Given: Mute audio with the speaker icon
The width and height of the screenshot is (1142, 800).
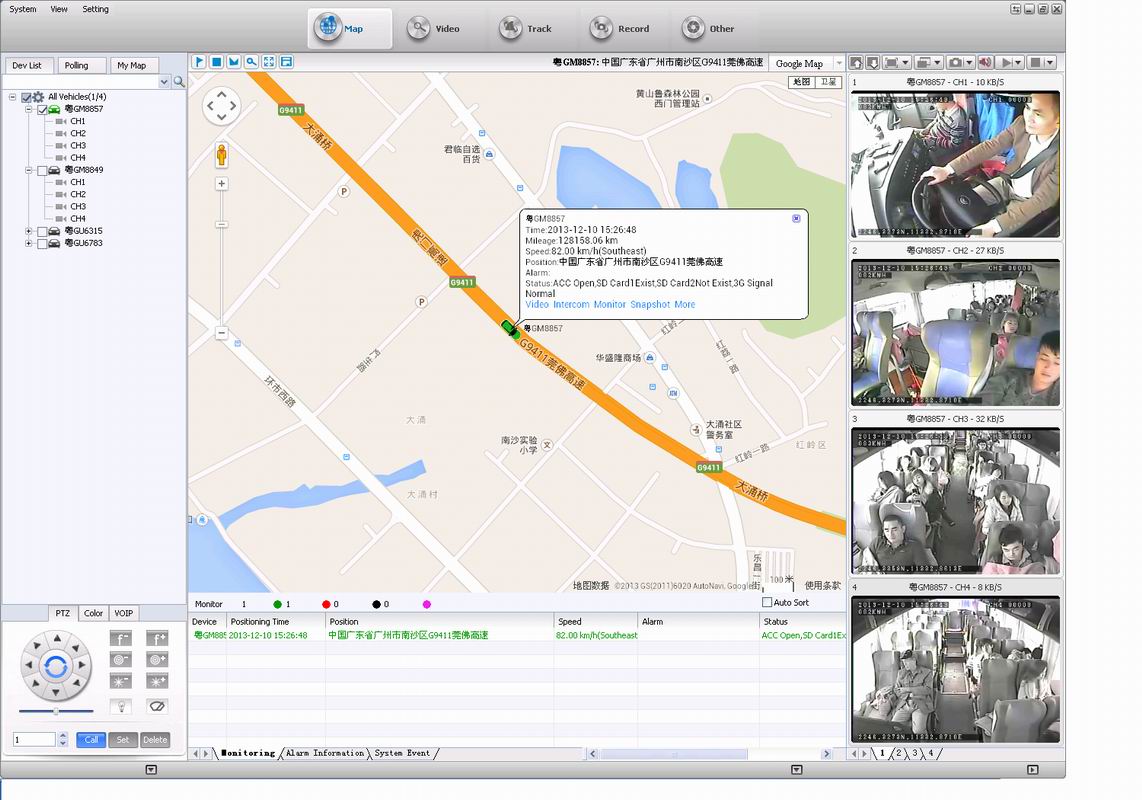Looking at the screenshot, I should click(x=984, y=63).
